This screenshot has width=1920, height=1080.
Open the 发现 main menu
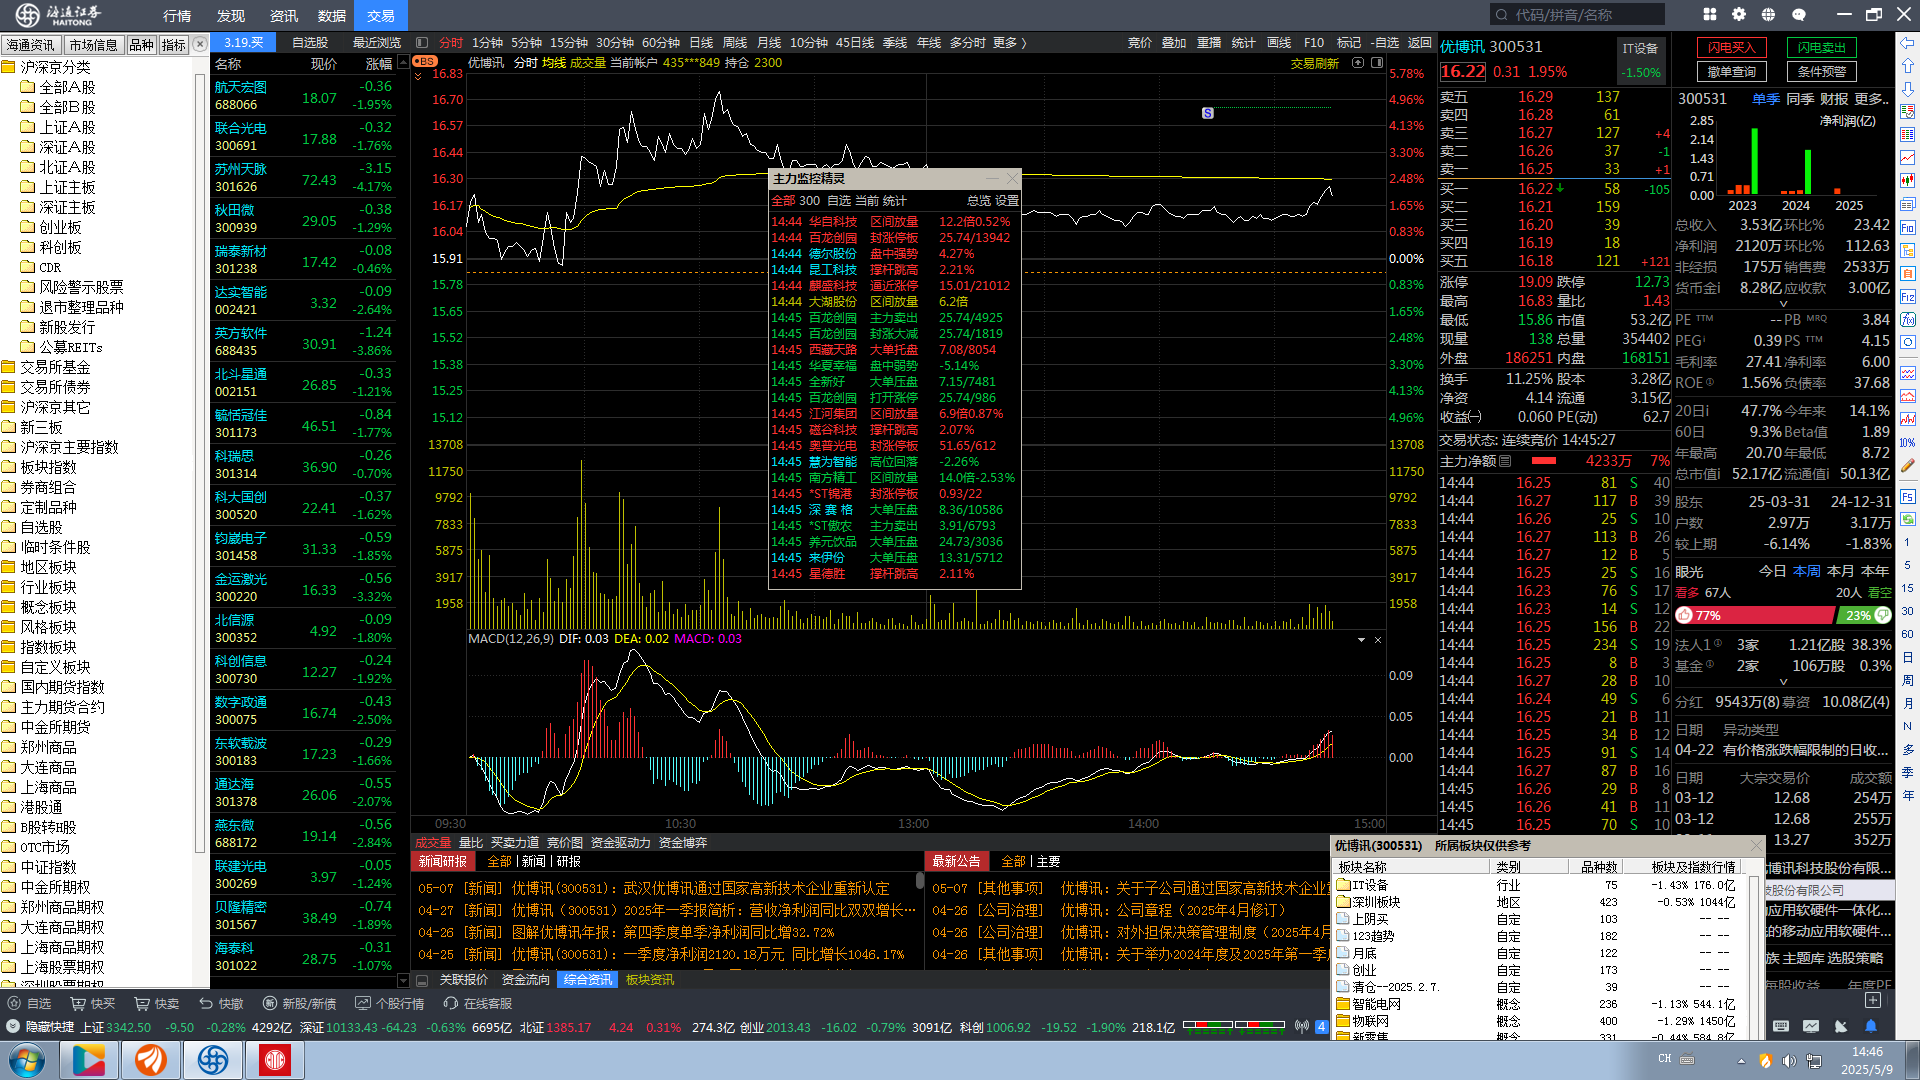pos(231,15)
